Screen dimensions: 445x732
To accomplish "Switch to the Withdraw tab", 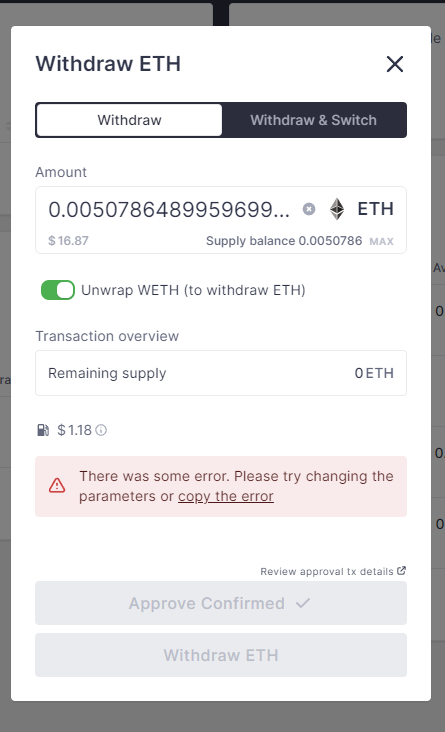I will coord(129,120).
